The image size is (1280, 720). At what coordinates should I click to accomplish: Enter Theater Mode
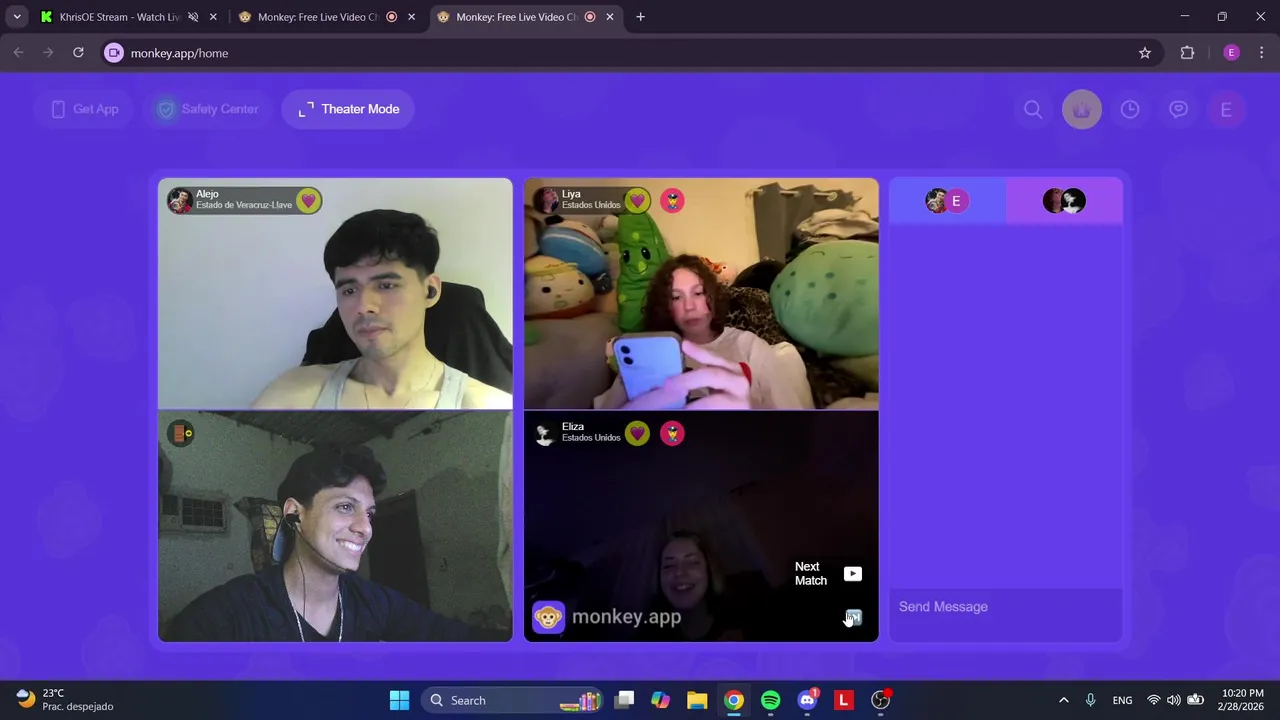pyautogui.click(x=348, y=109)
